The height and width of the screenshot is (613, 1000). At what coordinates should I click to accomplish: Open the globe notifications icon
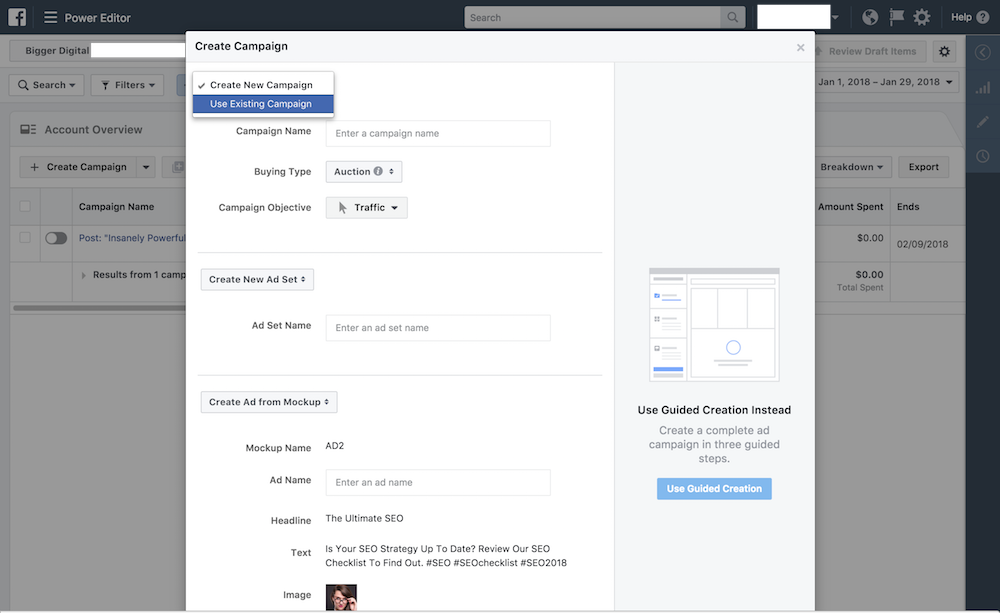tap(870, 17)
